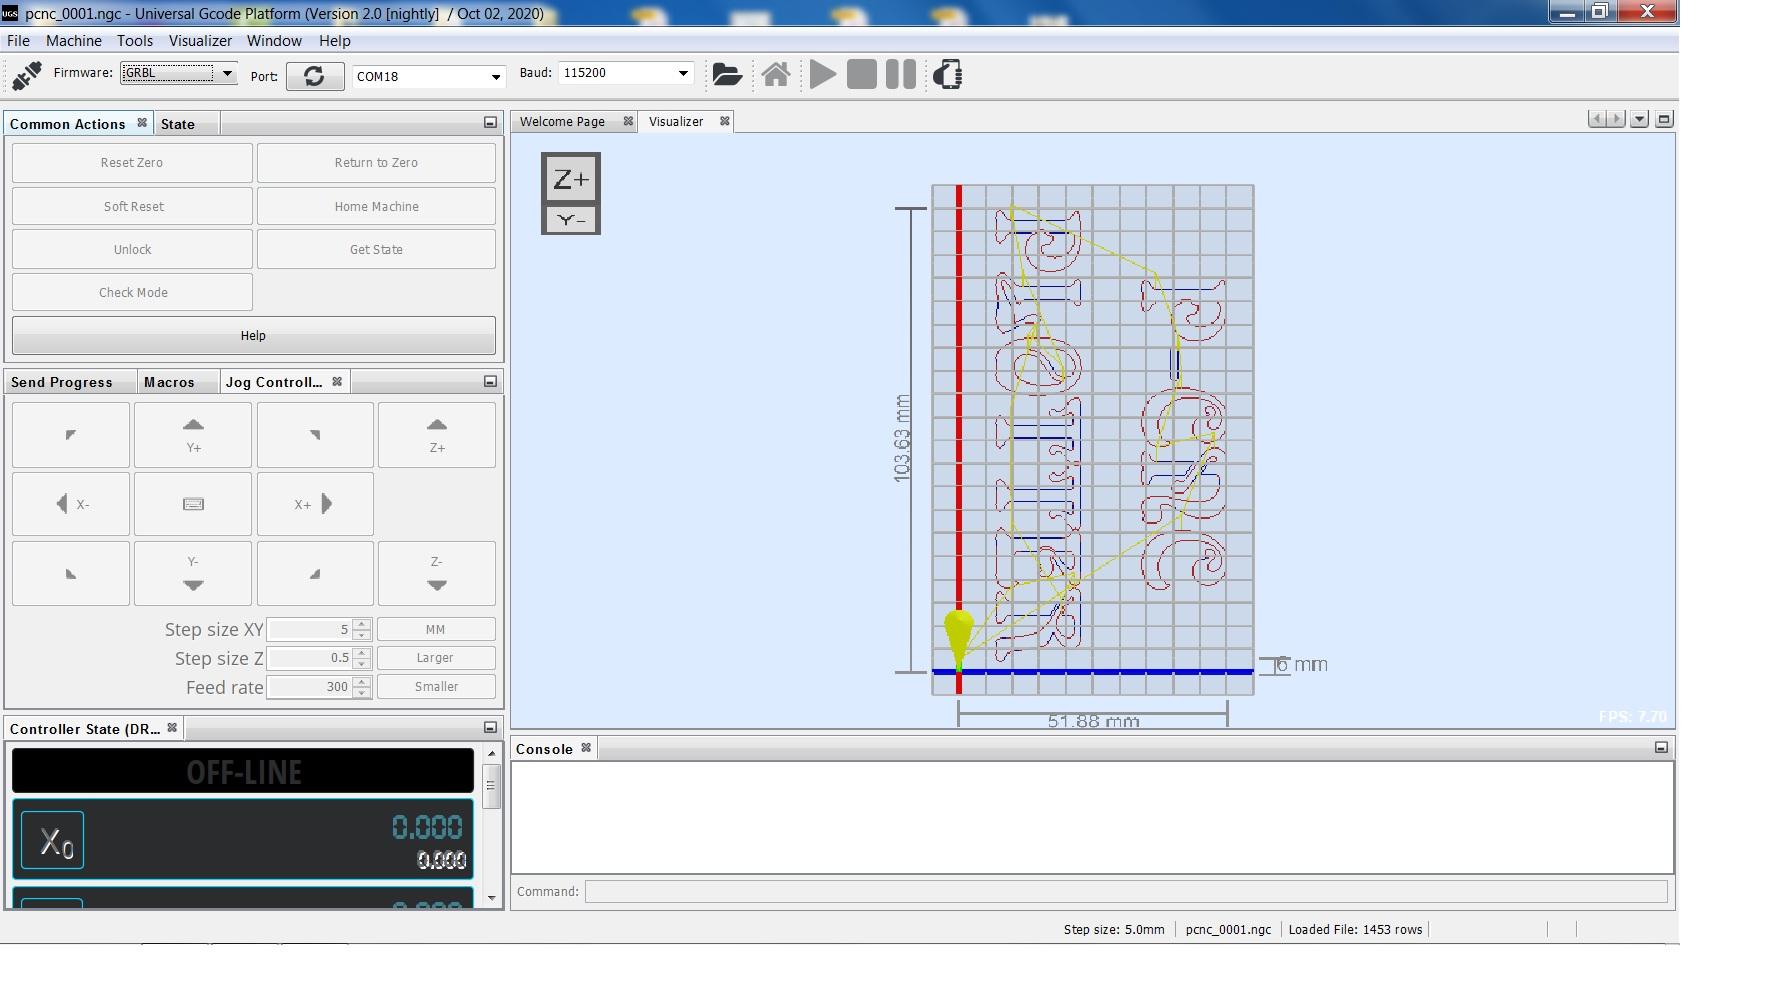The image size is (1779, 1000).
Task: Open the File menu
Action: 18,41
